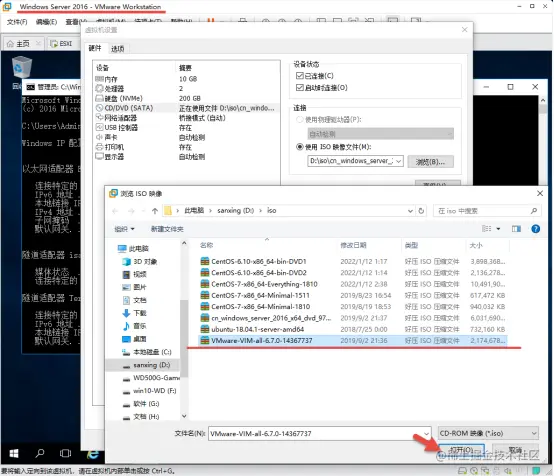
Task: Click the search magnifier in iso search box
Action: click(x=534, y=211)
